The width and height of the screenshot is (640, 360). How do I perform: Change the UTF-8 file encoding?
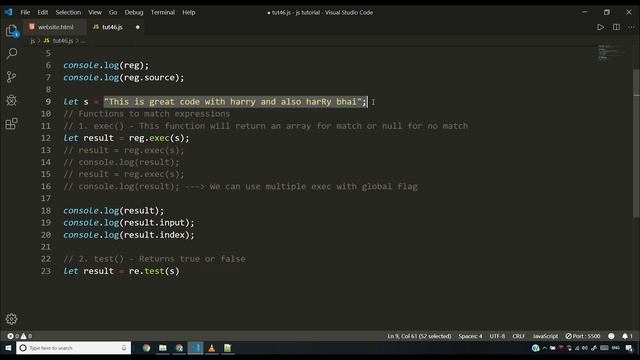point(497,336)
